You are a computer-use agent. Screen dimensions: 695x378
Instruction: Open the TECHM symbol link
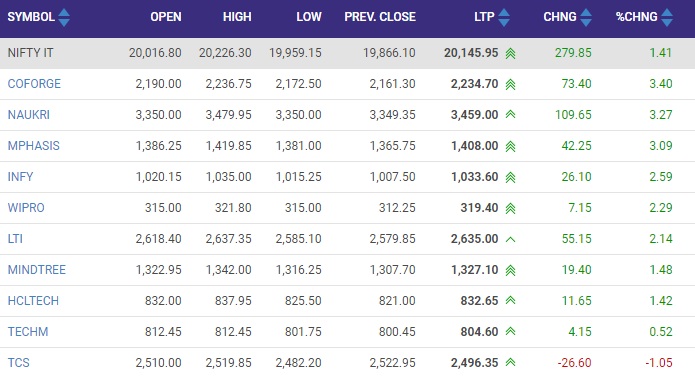28,332
